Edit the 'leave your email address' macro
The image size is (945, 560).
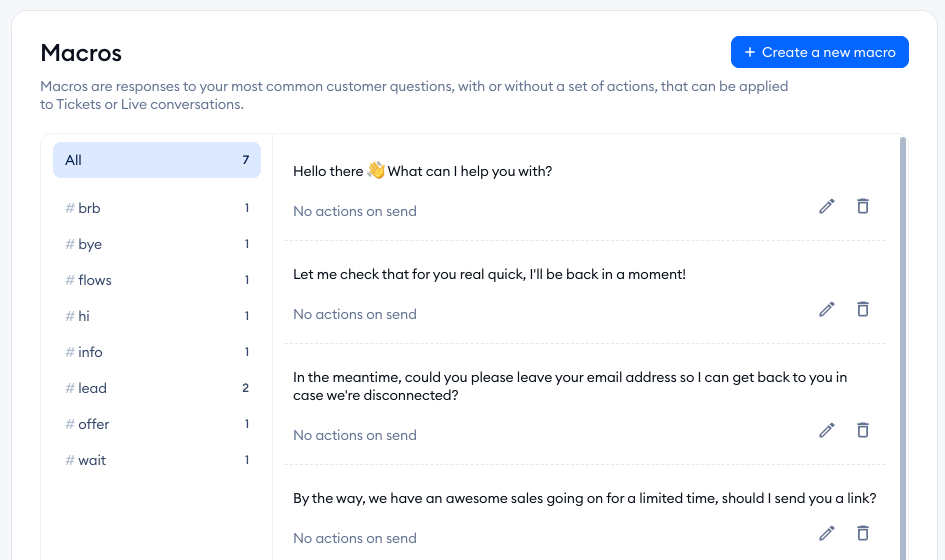[x=826, y=430]
